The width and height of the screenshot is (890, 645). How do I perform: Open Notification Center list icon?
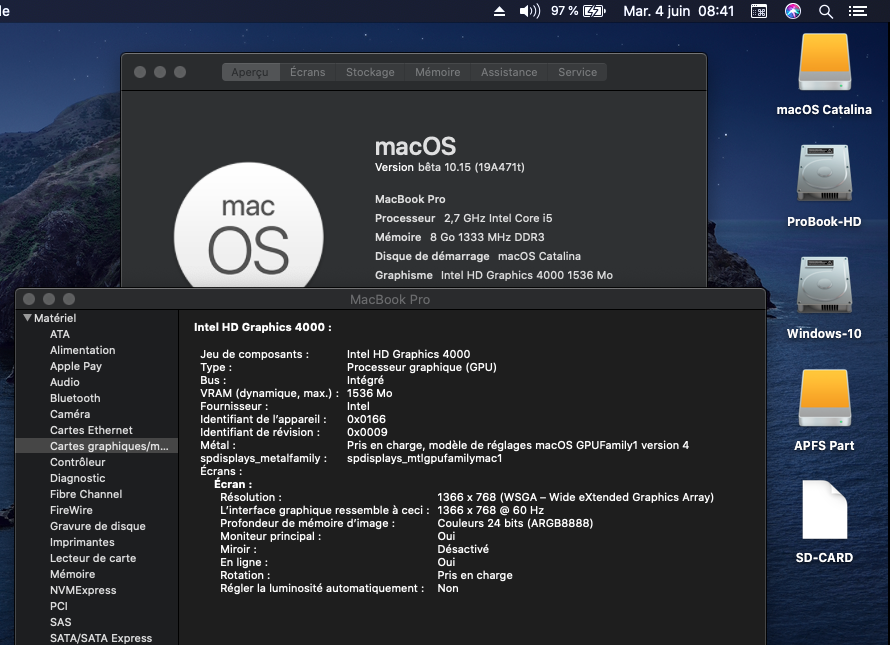[858, 11]
